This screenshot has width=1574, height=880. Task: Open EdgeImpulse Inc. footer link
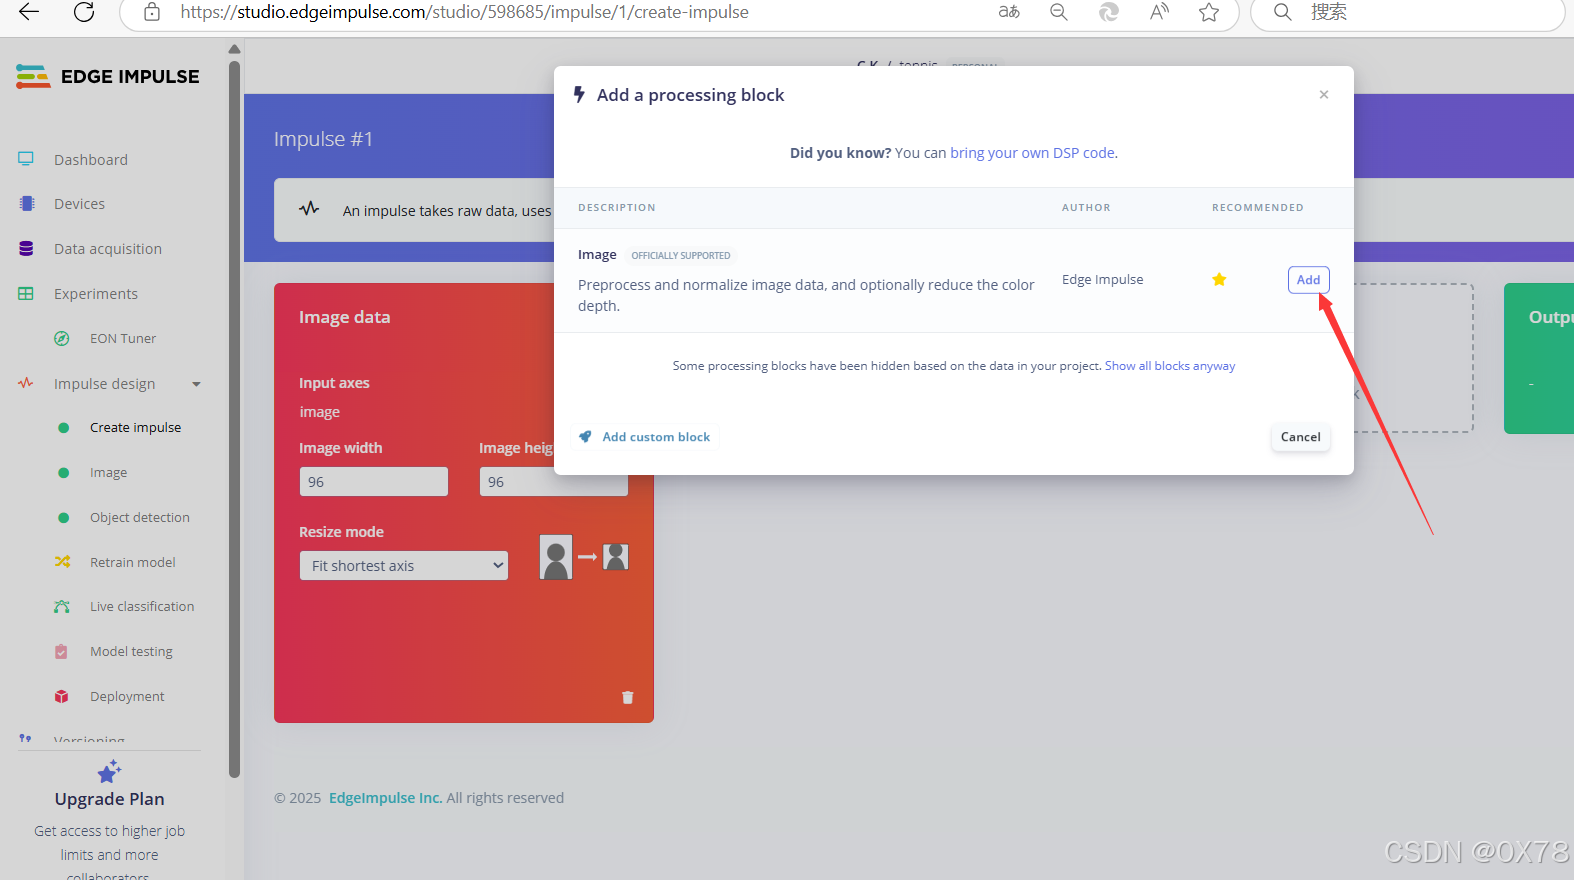(x=385, y=798)
